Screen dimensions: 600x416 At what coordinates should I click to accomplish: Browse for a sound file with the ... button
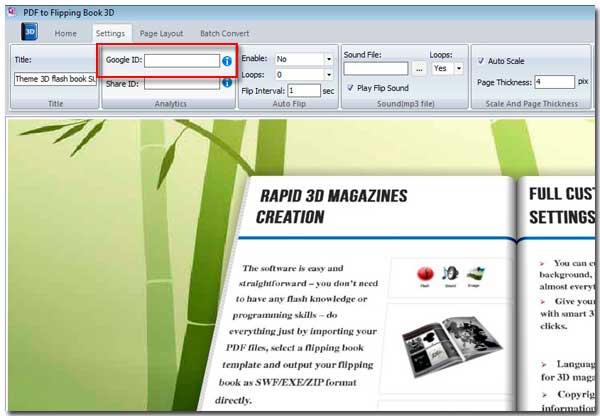click(419, 69)
